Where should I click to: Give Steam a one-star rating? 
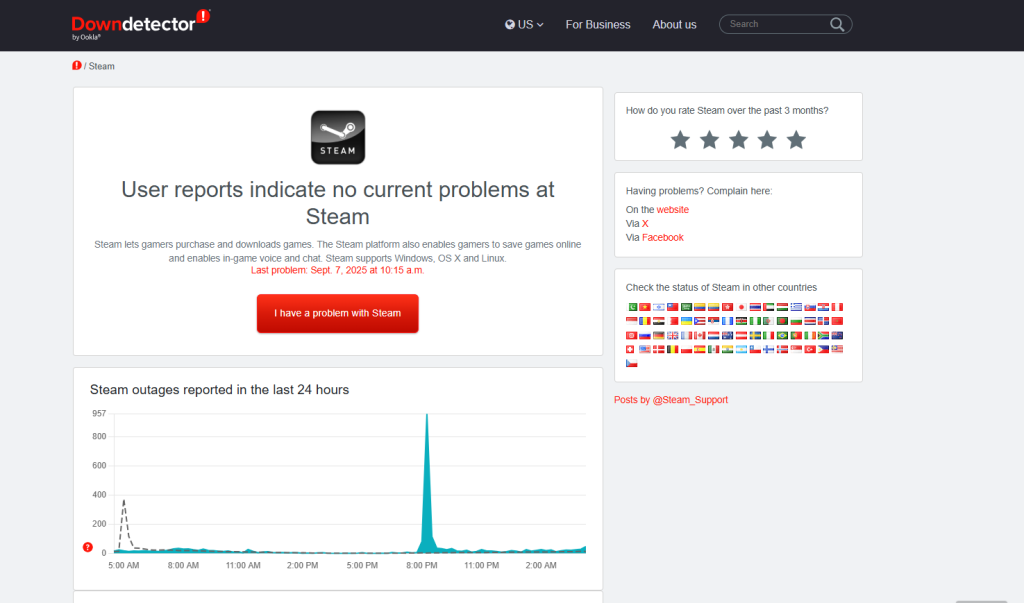click(680, 139)
